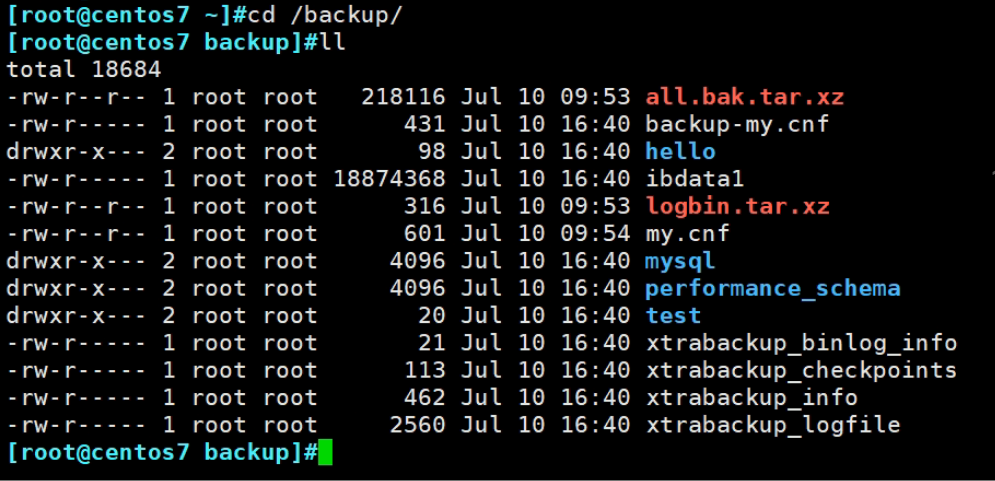
Task: Click the test directory name
Action: [673, 316]
